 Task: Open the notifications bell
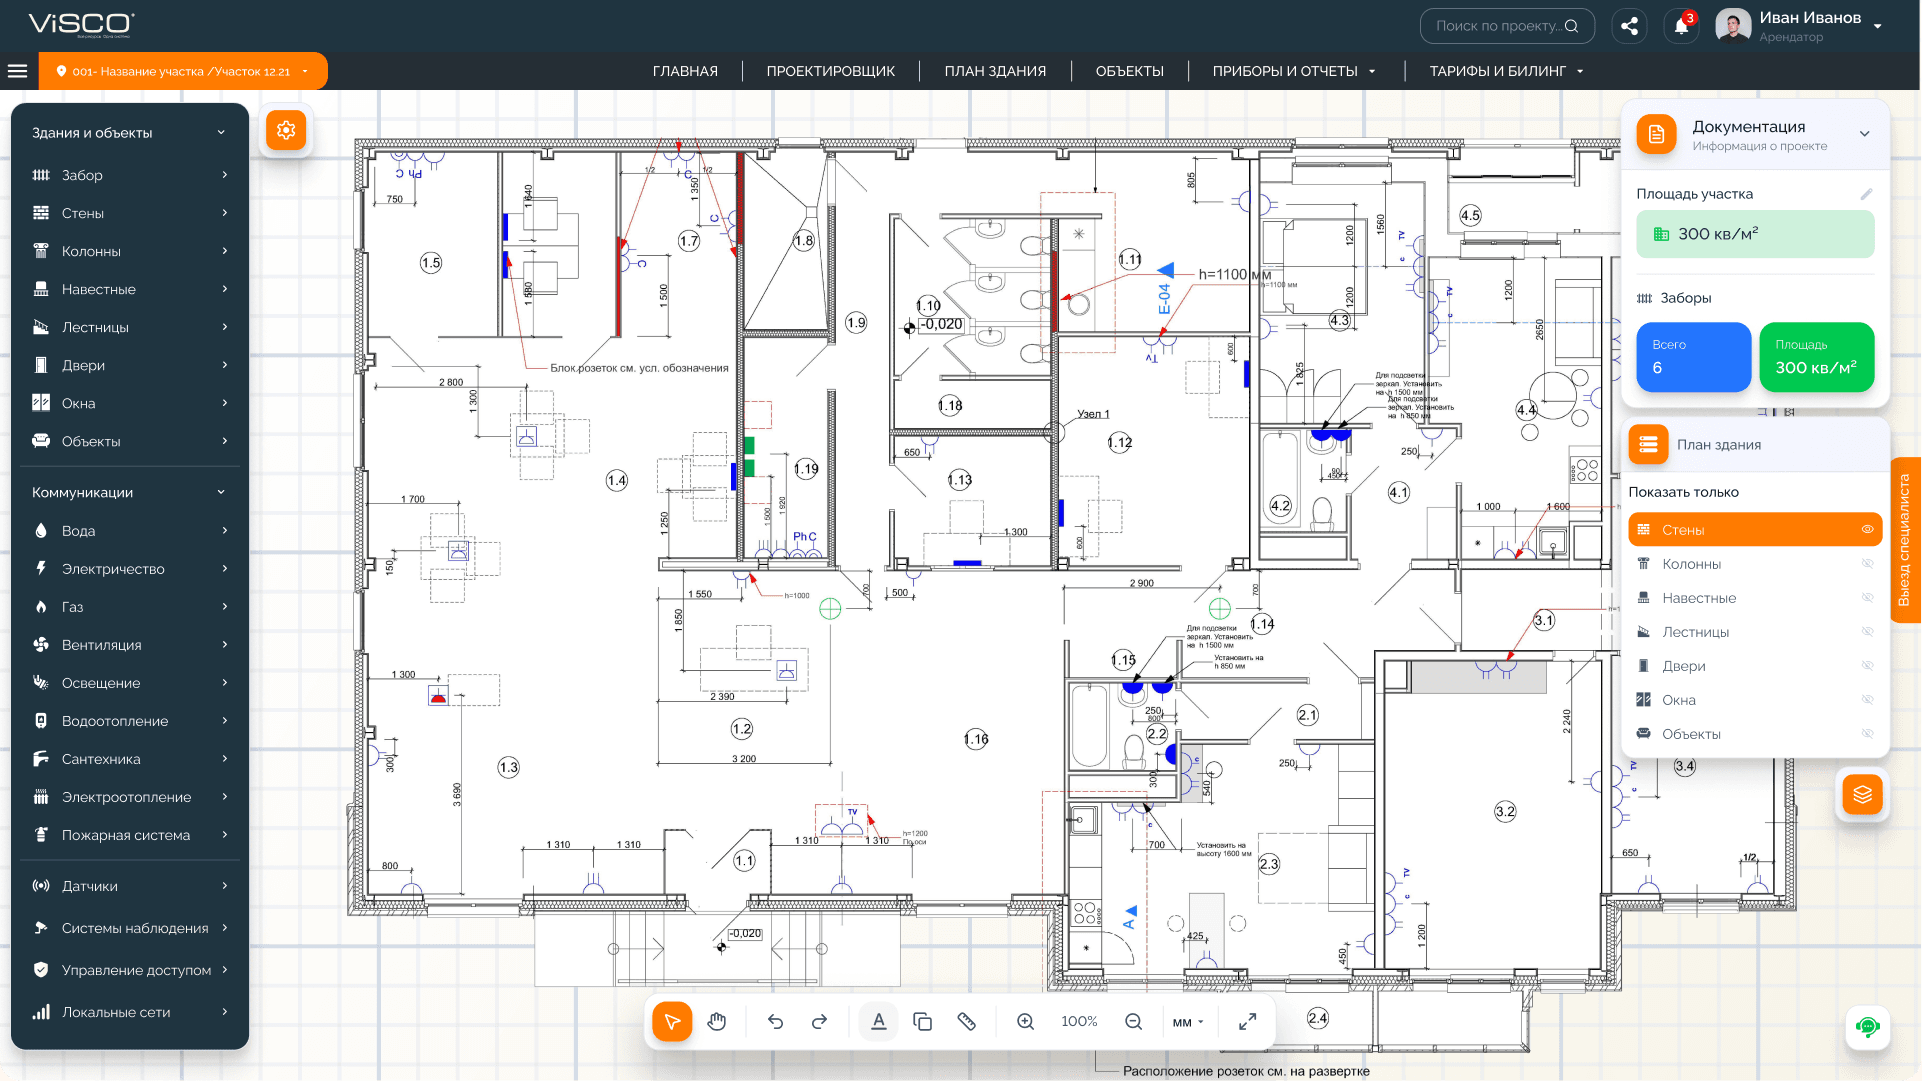[1681, 26]
